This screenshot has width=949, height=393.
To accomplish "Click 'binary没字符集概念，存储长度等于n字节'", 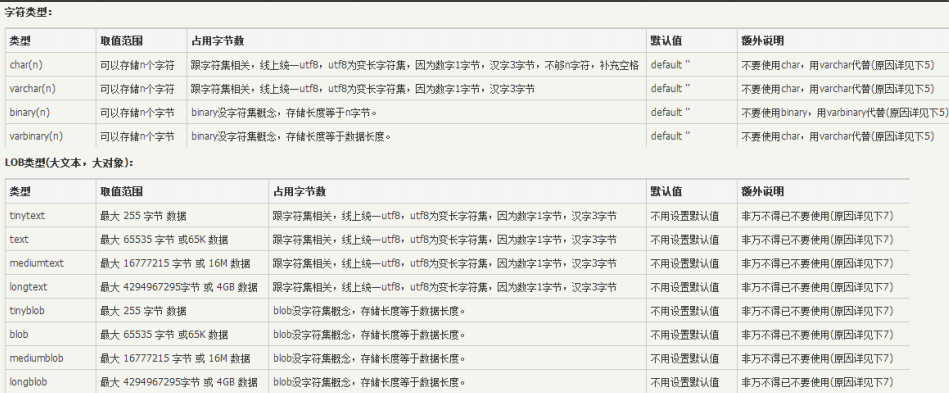I will (284, 113).
